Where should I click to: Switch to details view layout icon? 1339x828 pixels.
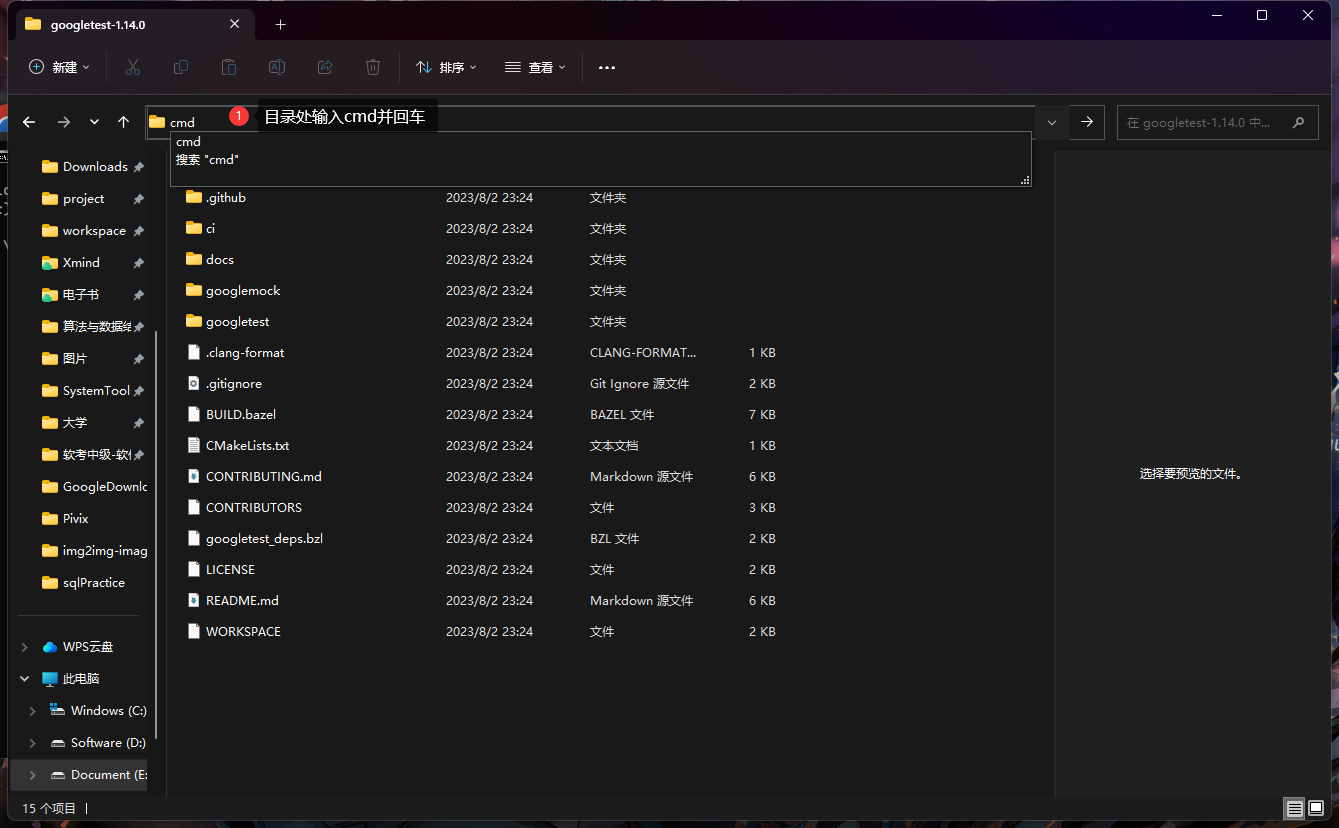(x=1294, y=808)
